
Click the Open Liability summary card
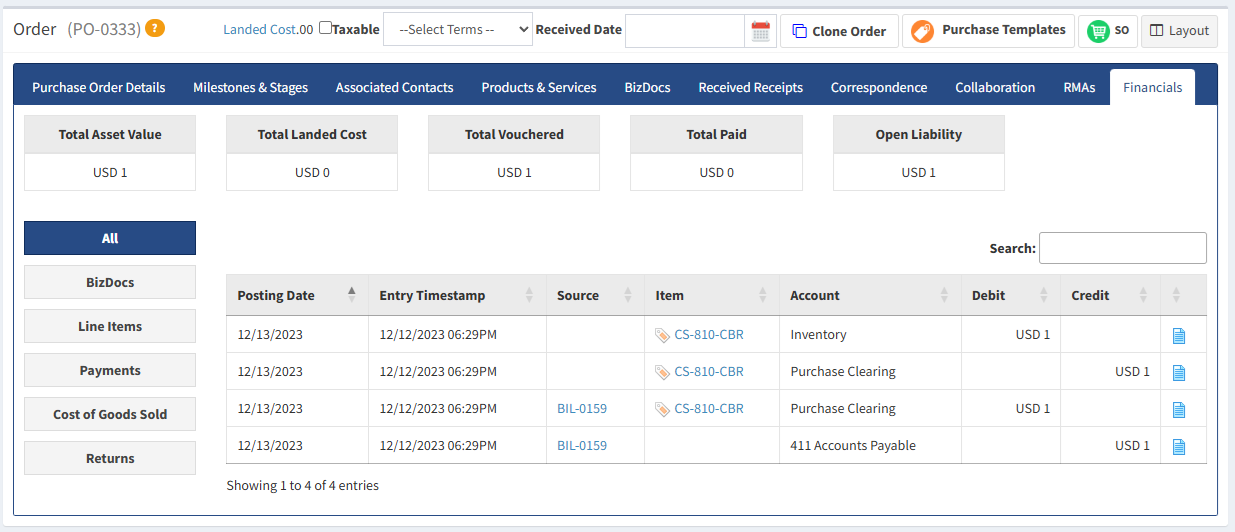[919, 153]
